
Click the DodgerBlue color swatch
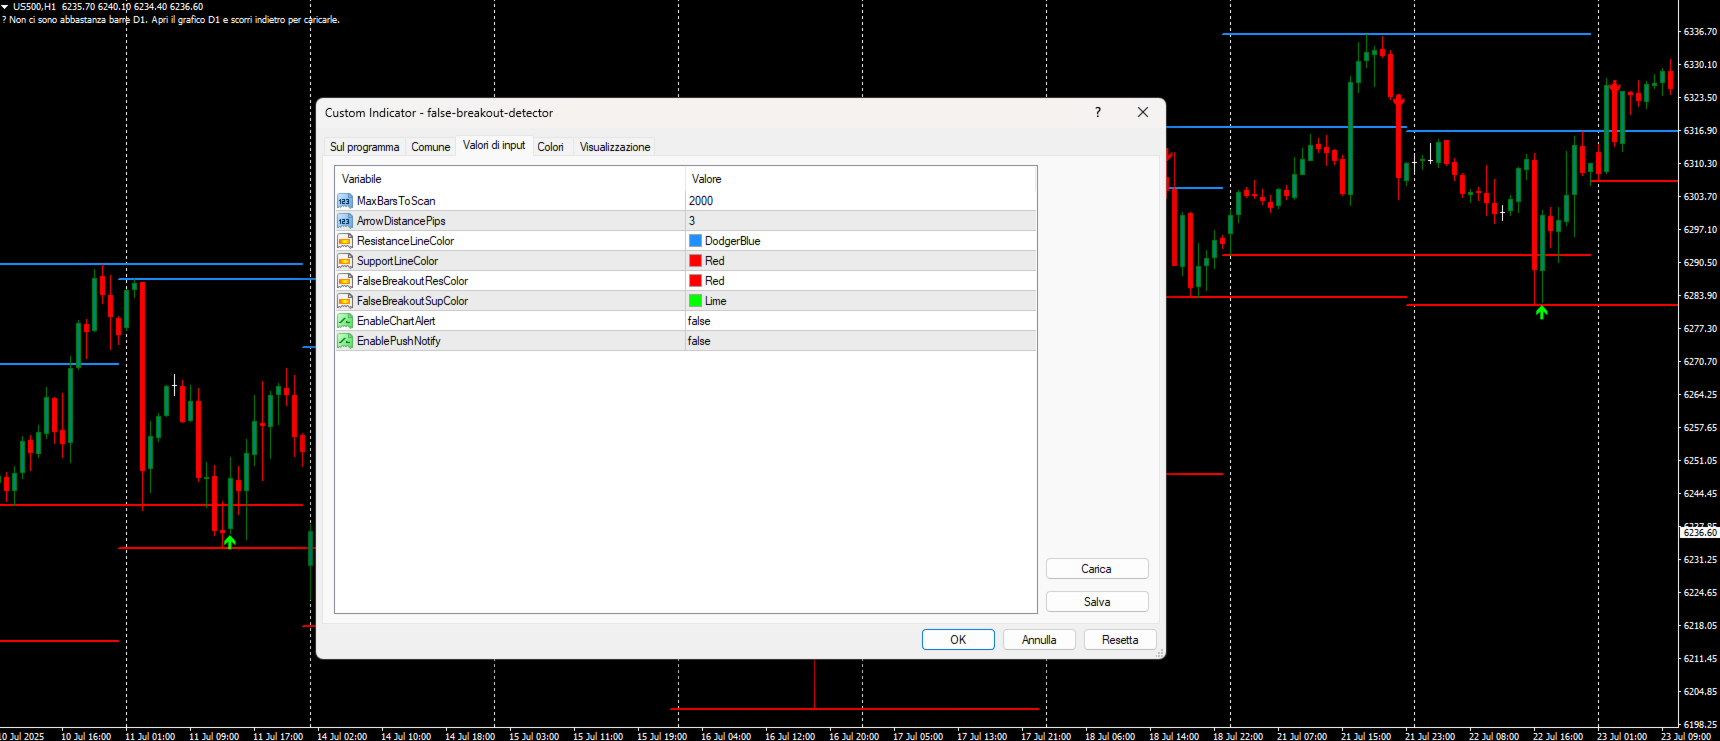click(695, 241)
